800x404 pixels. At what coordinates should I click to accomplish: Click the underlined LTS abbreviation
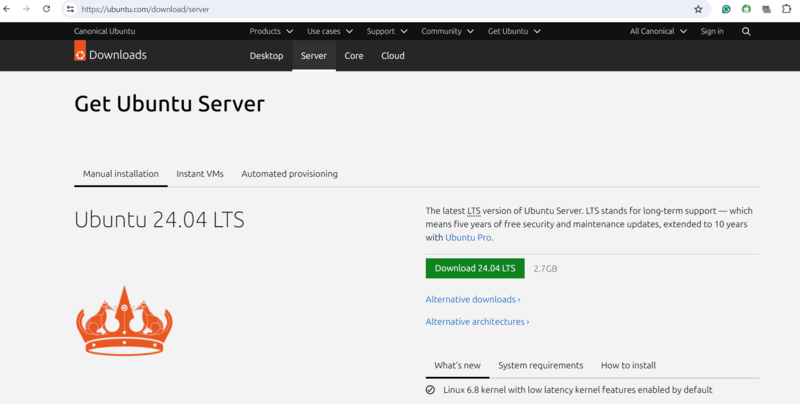474,211
